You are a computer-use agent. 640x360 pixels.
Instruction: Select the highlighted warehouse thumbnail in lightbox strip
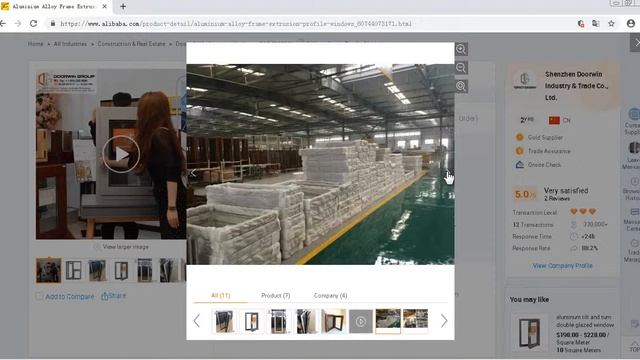388,321
